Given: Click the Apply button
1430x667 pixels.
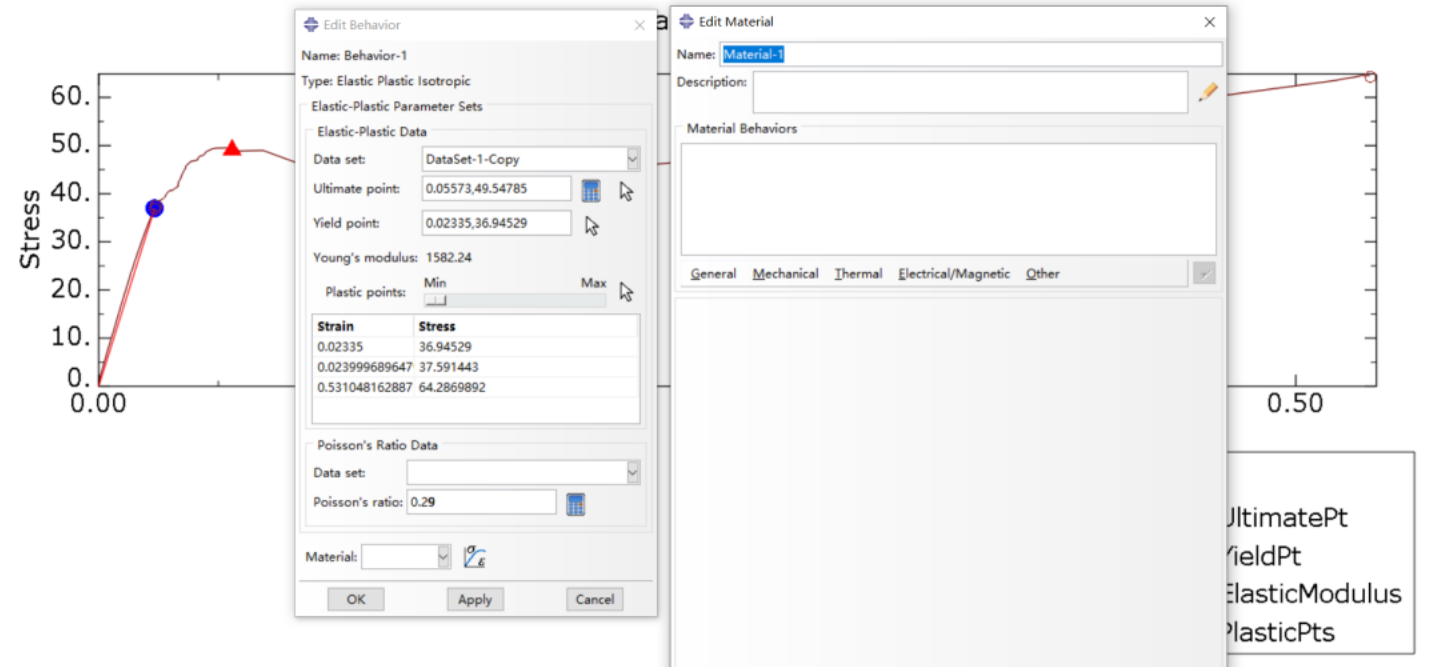Looking at the screenshot, I should pos(475,599).
